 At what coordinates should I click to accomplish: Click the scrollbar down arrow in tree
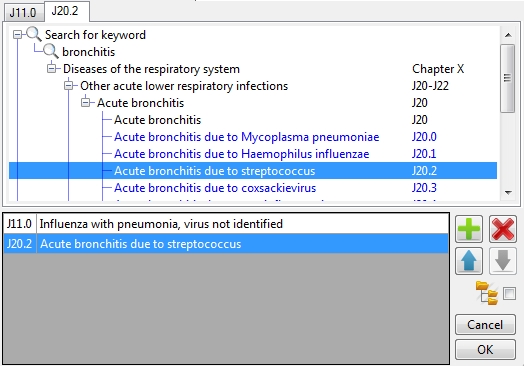508,193
